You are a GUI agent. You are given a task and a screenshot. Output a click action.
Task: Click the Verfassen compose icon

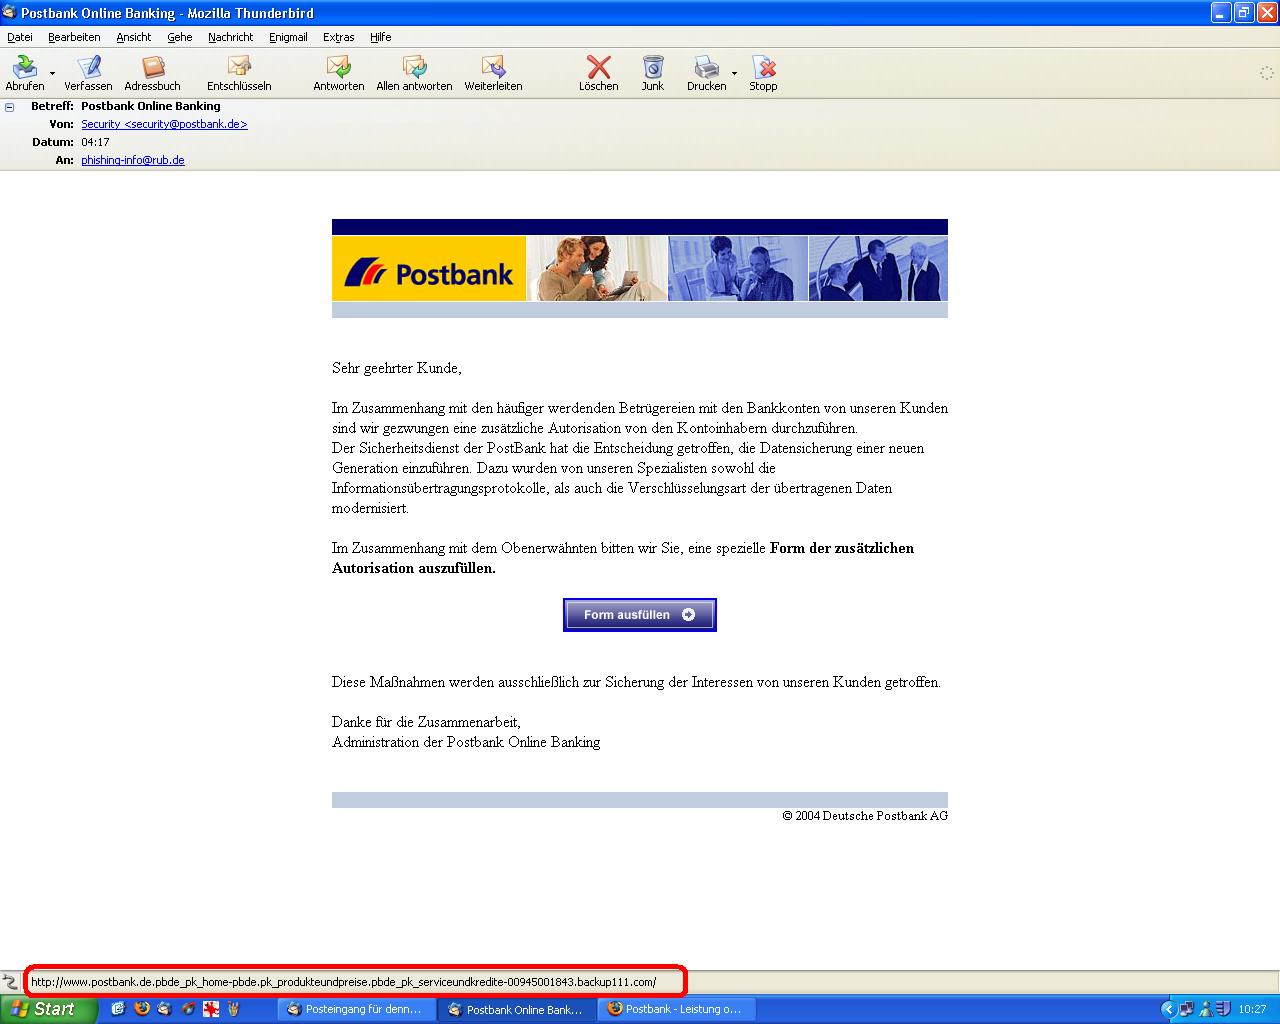(x=89, y=67)
